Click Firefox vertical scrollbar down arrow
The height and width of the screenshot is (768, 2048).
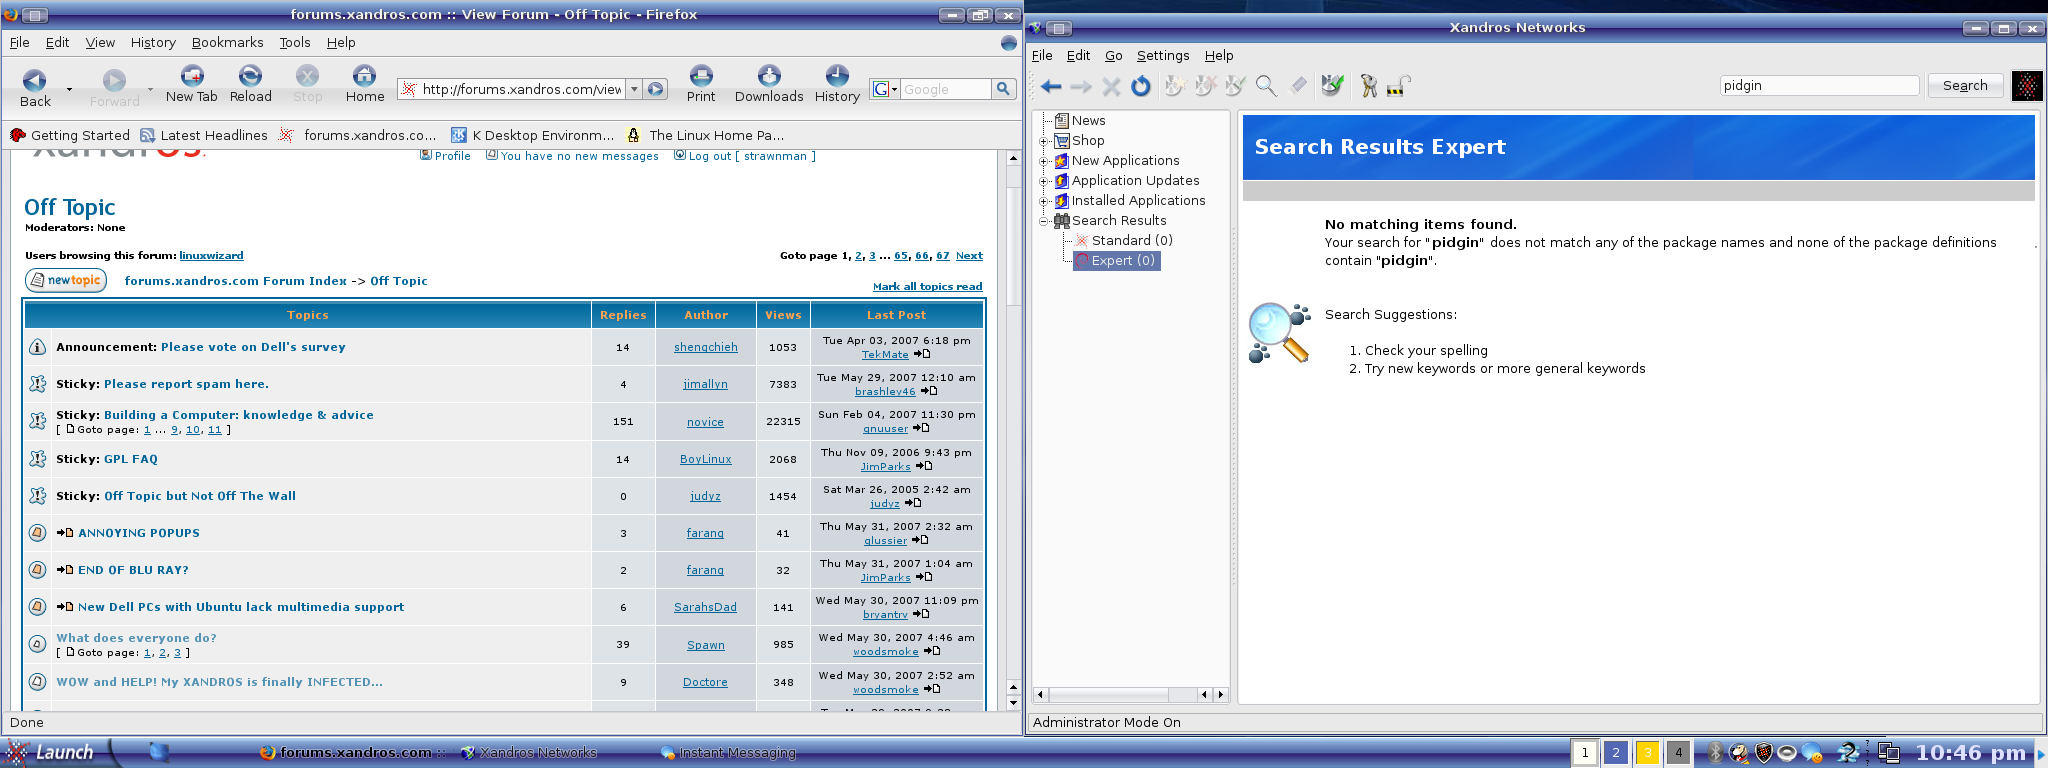pos(1013,703)
